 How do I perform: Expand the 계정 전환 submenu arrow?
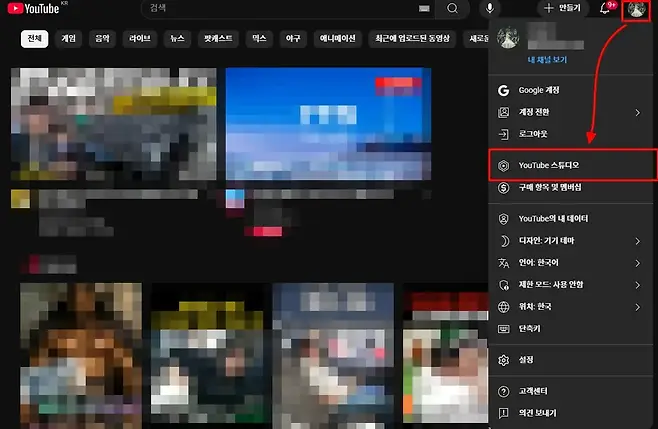tap(637, 112)
